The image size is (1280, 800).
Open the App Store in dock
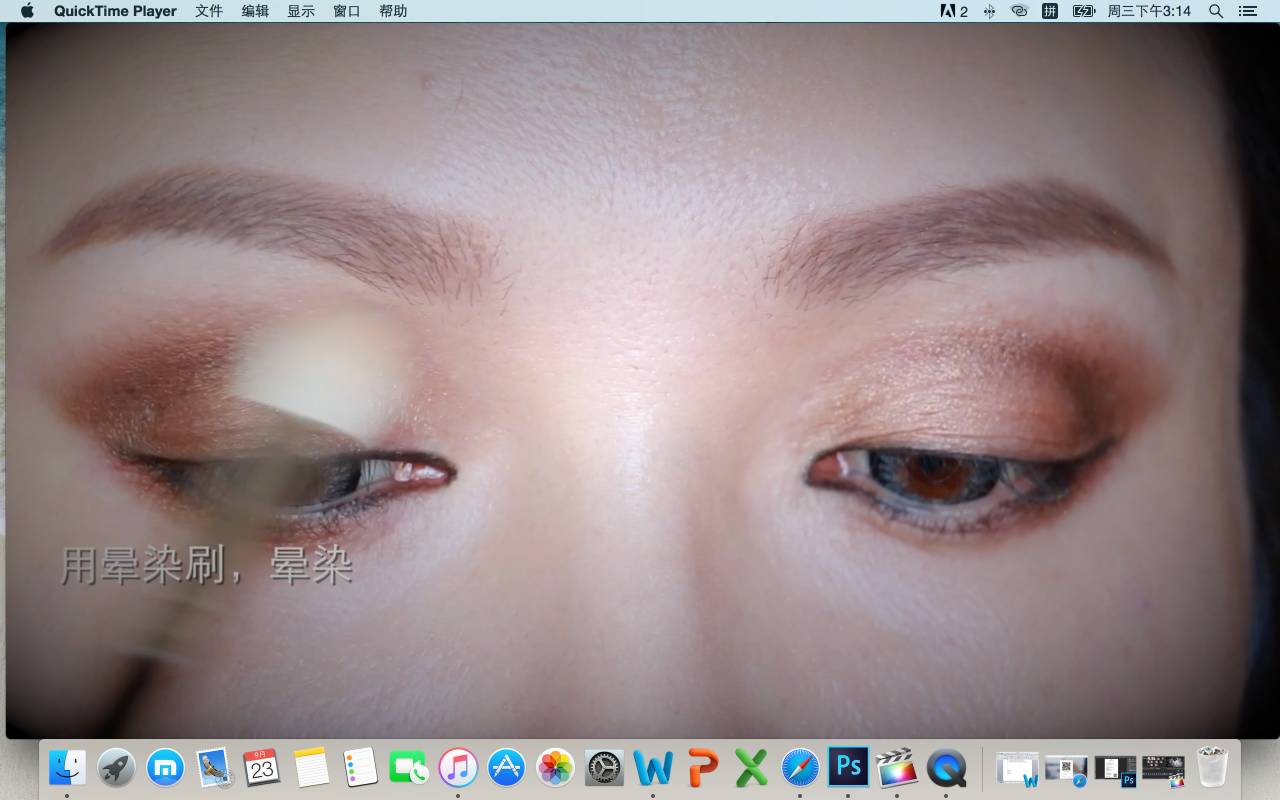click(506, 768)
